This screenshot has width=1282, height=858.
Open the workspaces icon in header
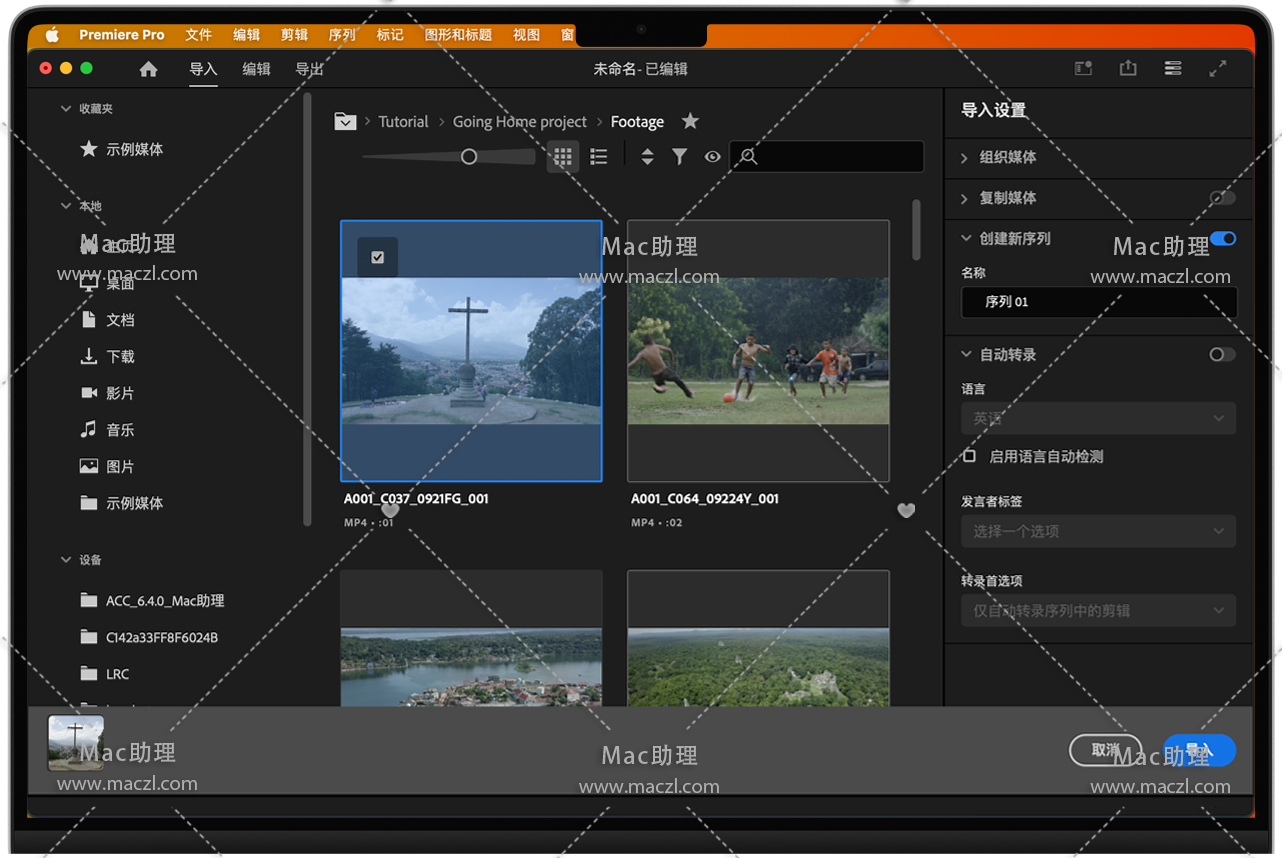point(1173,68)
